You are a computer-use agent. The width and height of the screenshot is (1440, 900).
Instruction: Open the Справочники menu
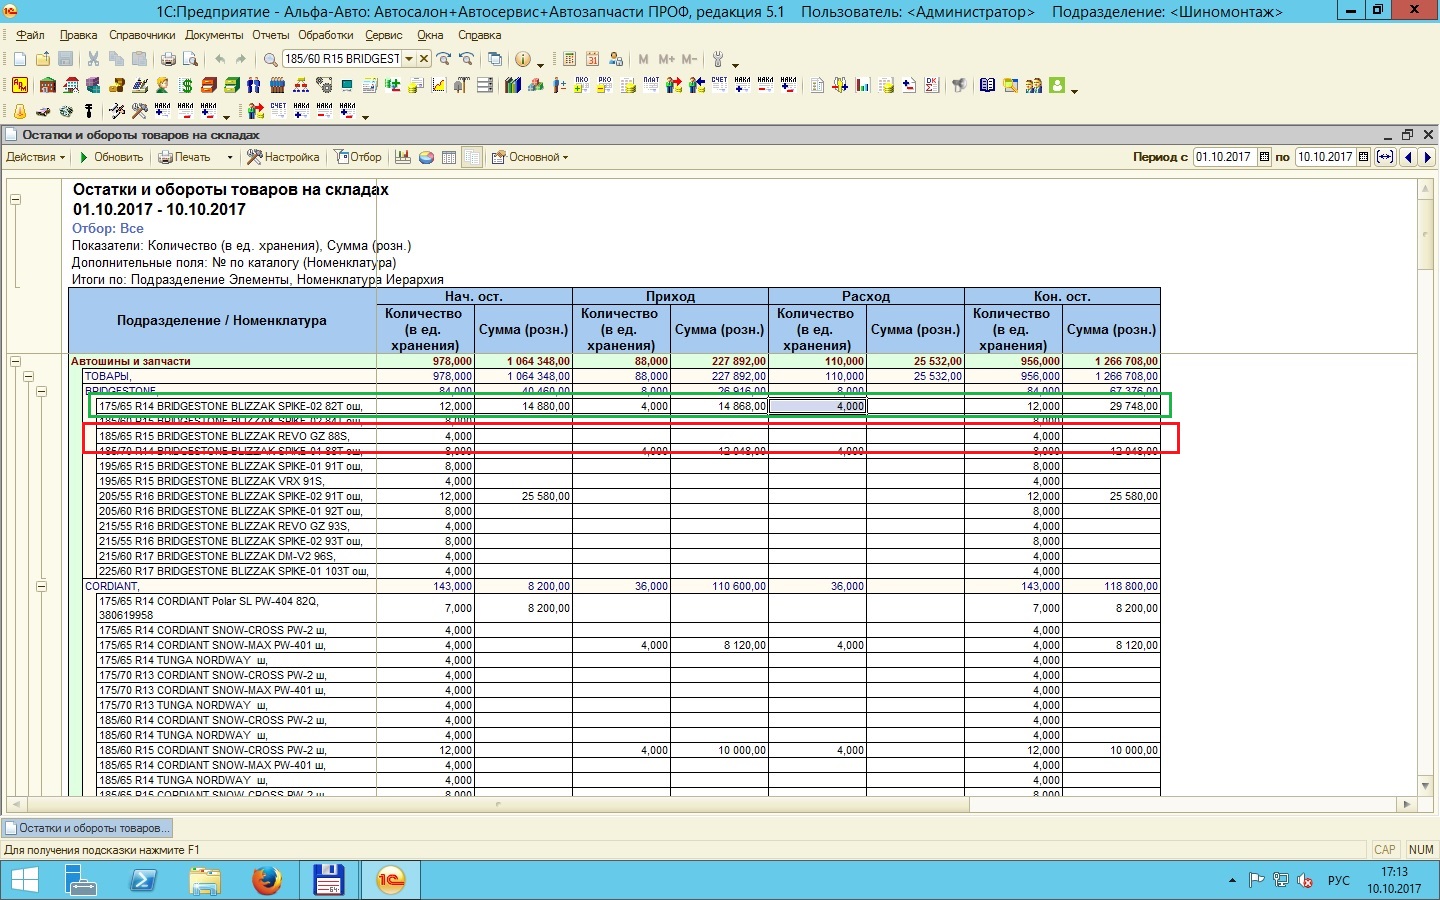point(142,35)
